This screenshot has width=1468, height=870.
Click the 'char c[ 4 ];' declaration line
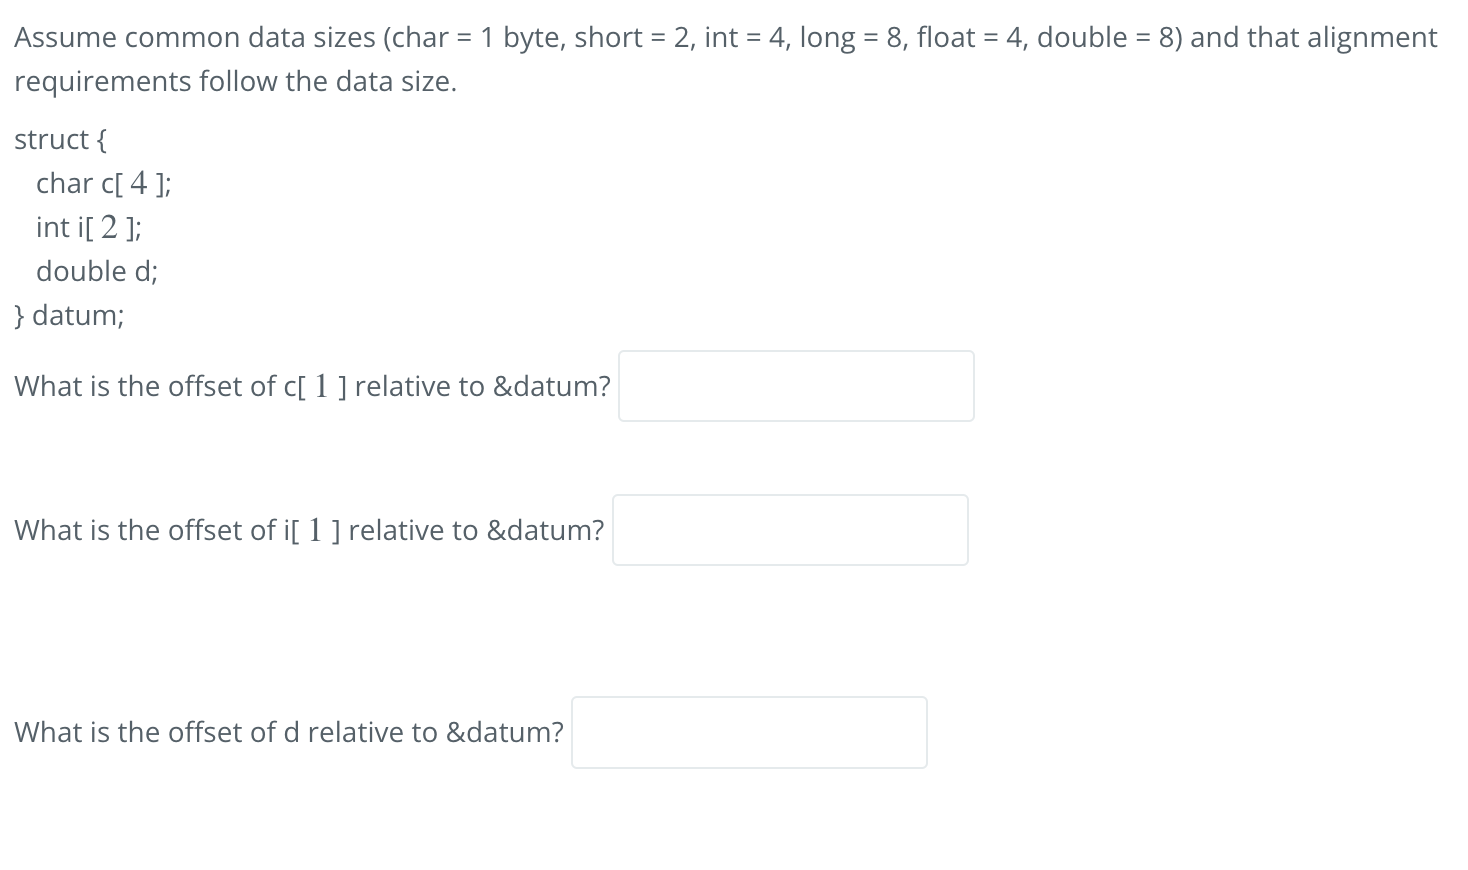pyautogui.click(x=104, y=183)
